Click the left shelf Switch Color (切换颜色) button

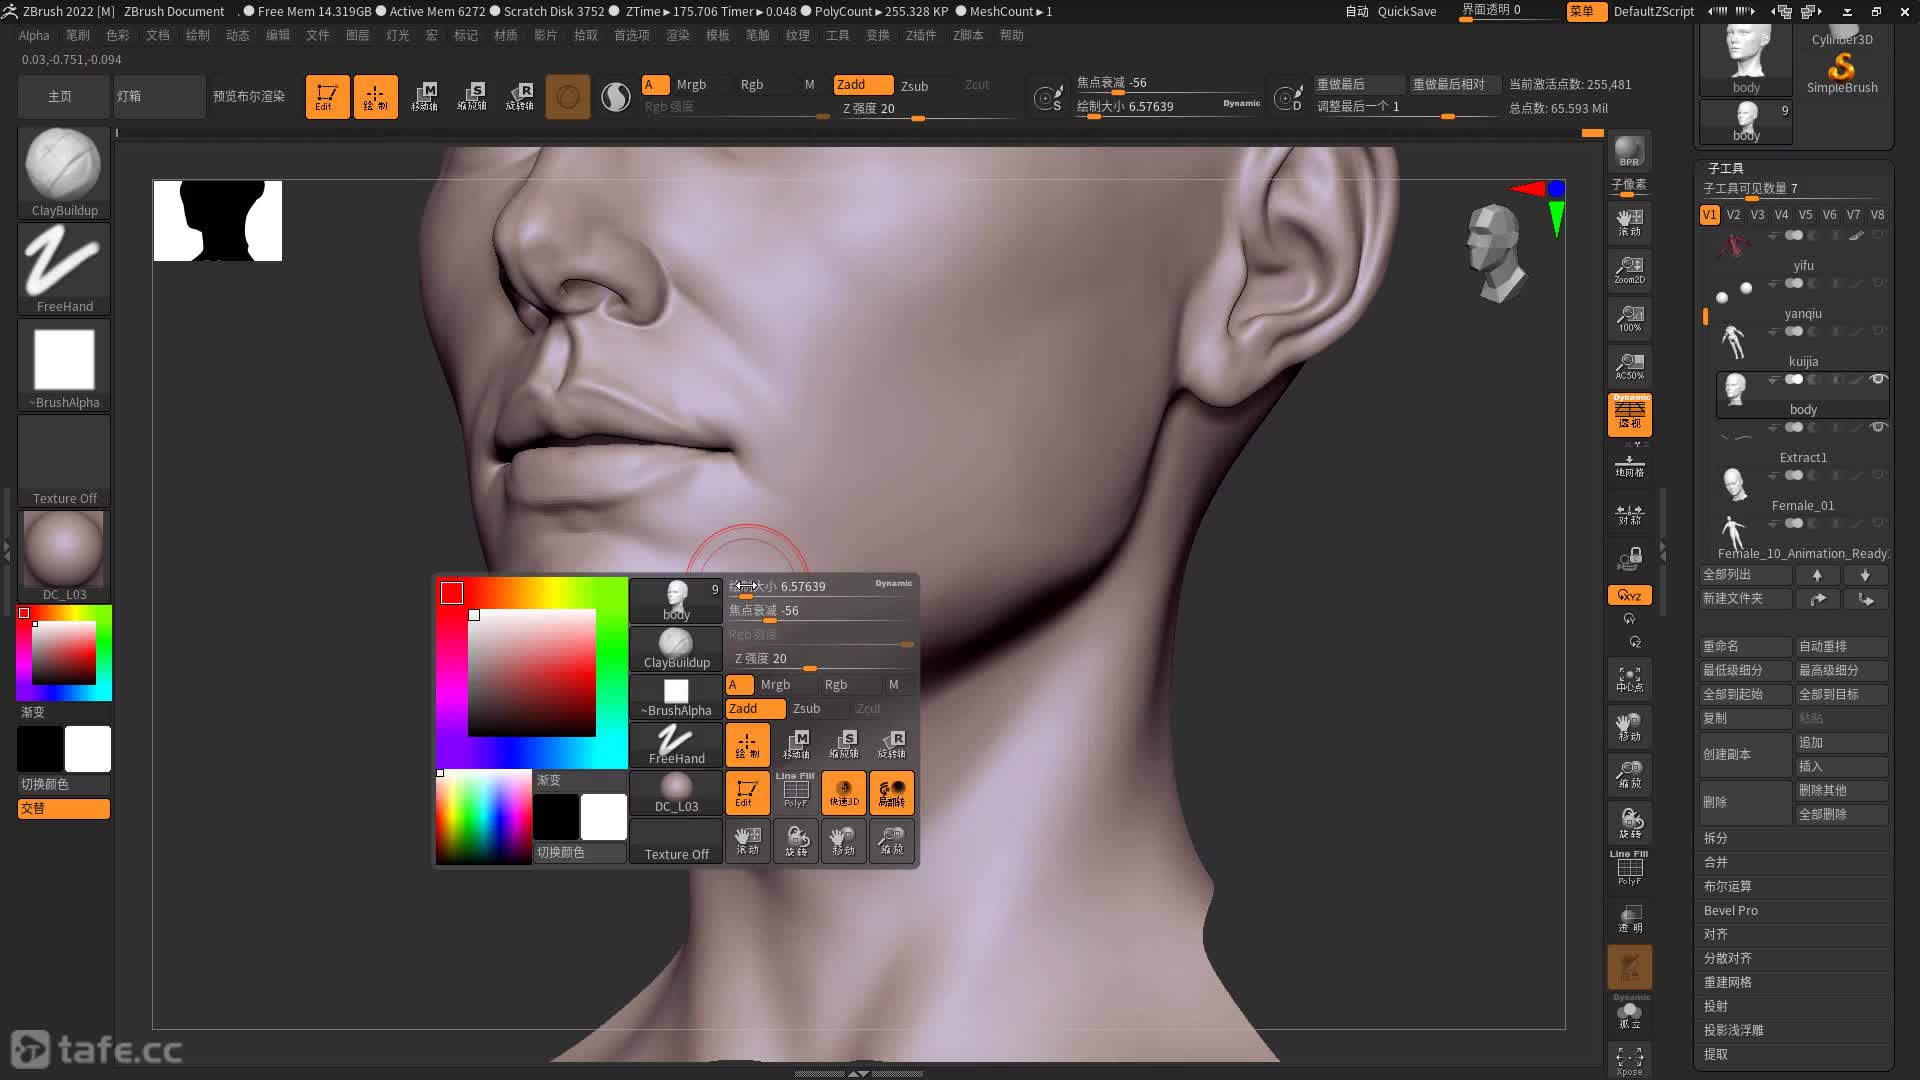tap(64, 784)
